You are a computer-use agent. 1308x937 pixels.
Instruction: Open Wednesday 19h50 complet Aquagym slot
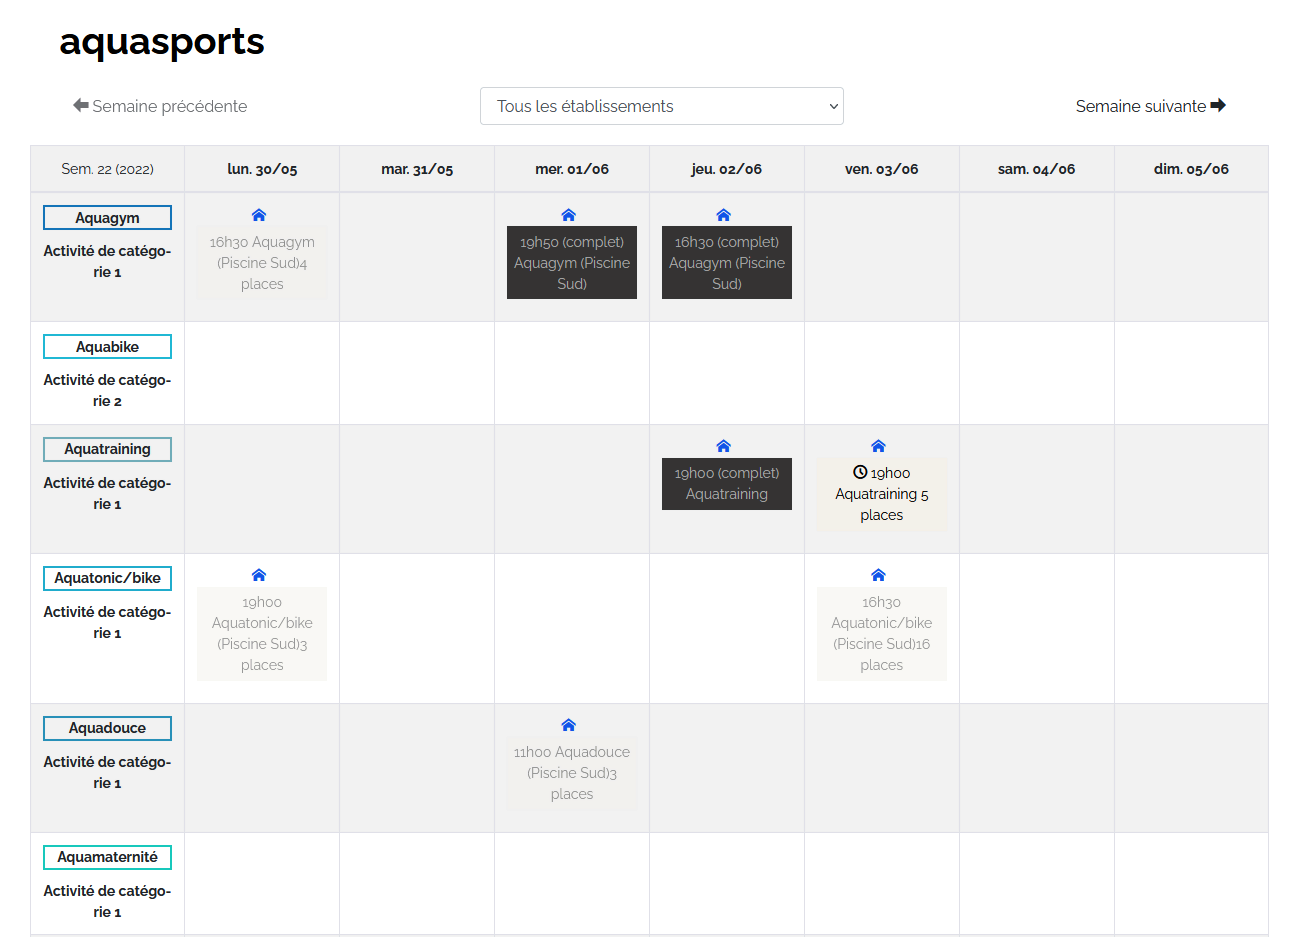(572, 263)
